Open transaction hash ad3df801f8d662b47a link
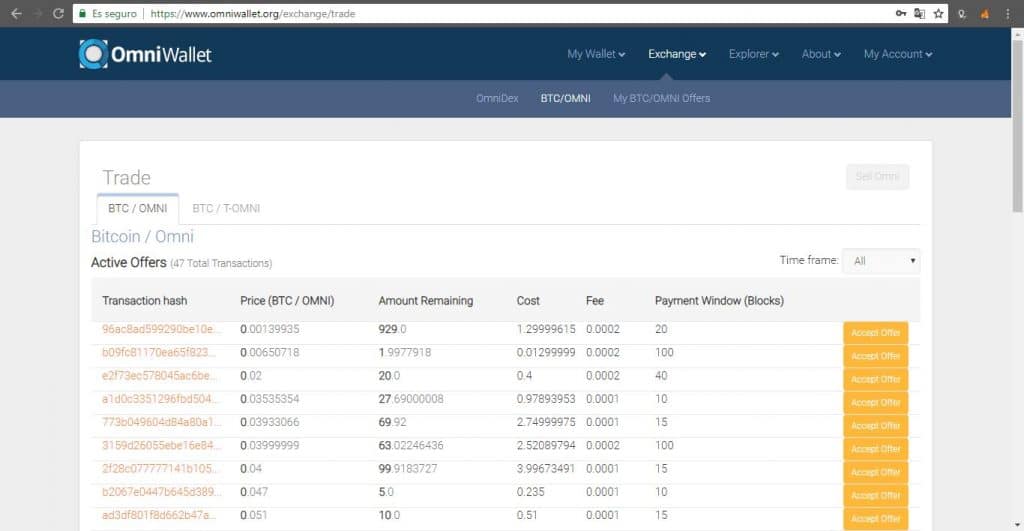The image size is (1024, 531). click(x=159, y=515)
